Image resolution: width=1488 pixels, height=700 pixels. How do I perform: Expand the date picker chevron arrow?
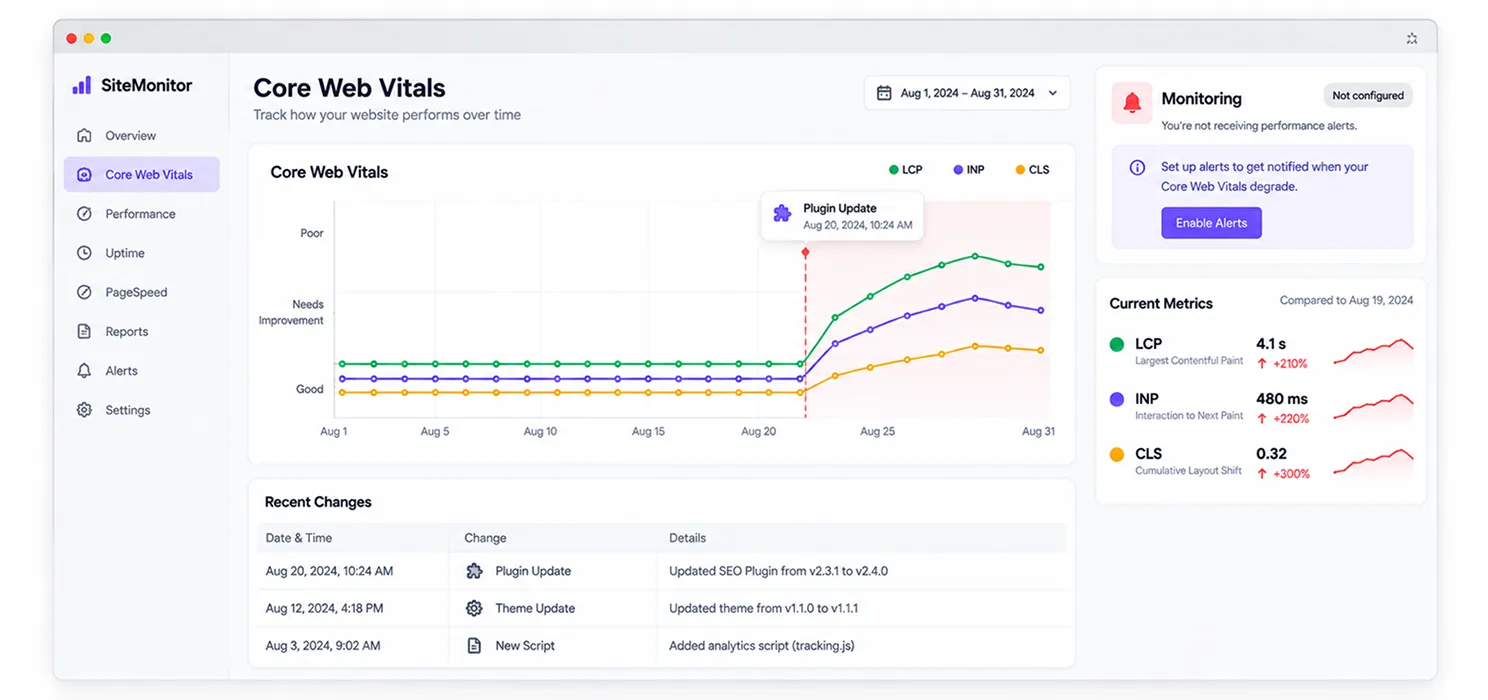pos(1053,93)
